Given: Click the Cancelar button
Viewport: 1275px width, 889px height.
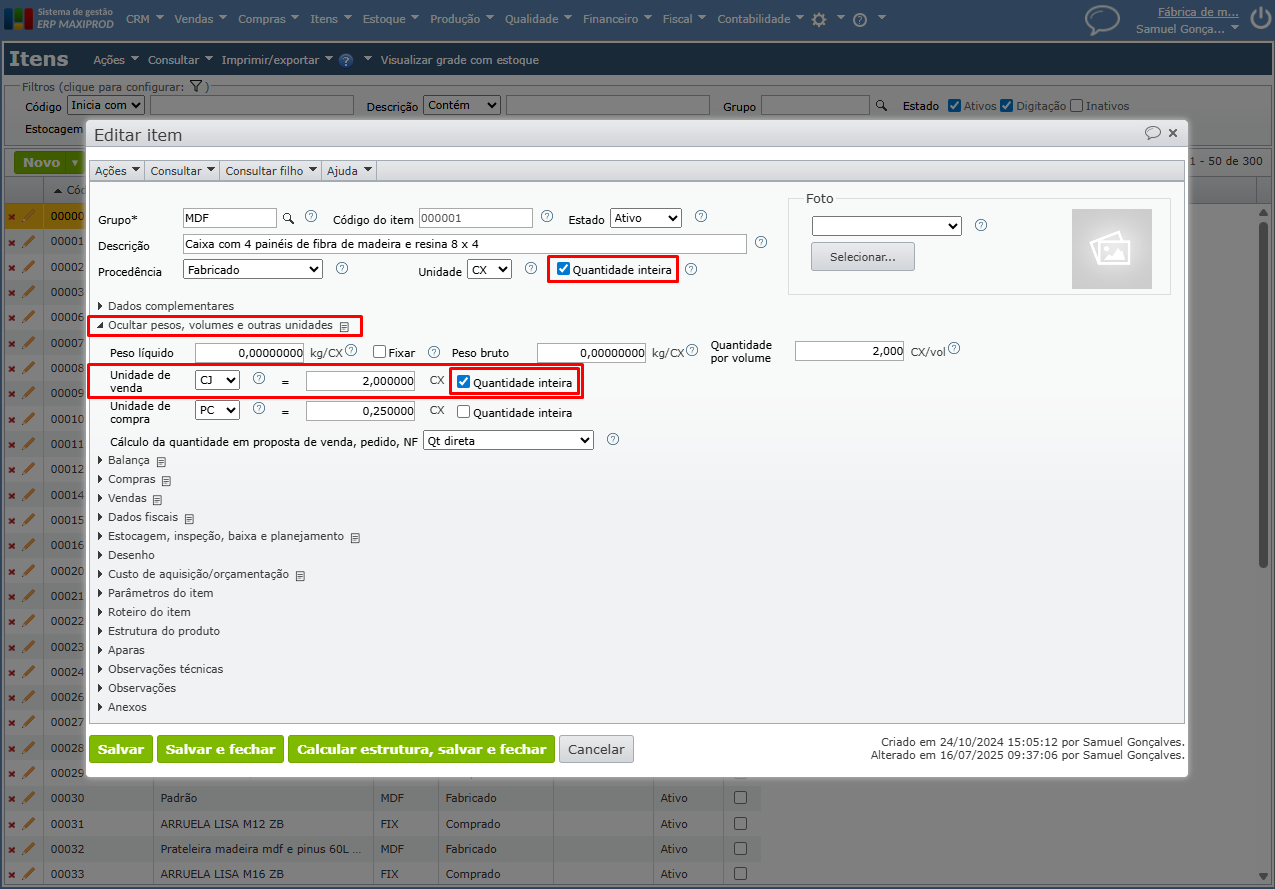Looking at the screenshot, I should point(596,749).
